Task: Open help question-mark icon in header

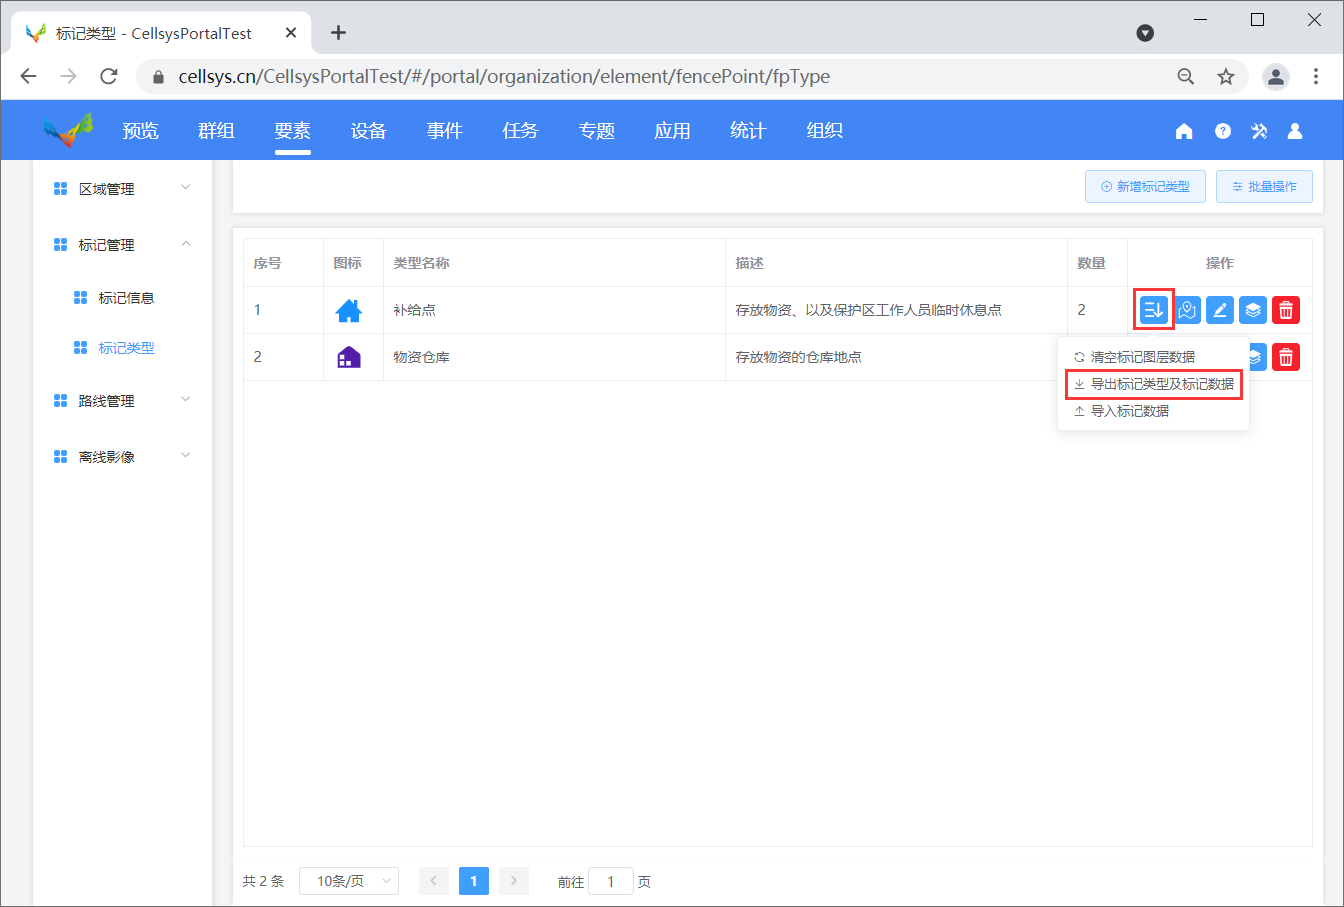Action: coord(1222,131)
